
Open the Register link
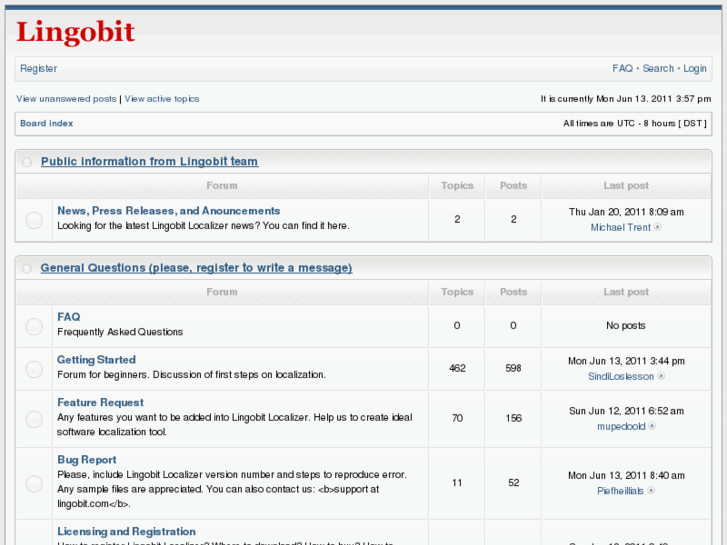(38, 69)
